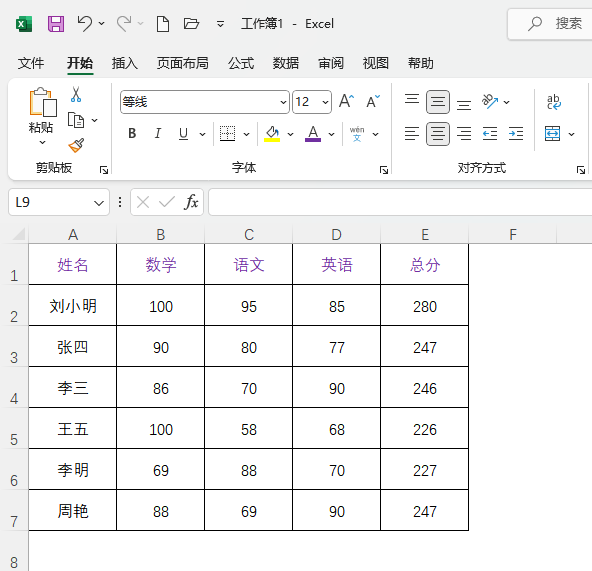Screen dimensions: 592x571
Task: Select the Format Painter brush icon
Action: click(x=76, y=145)
